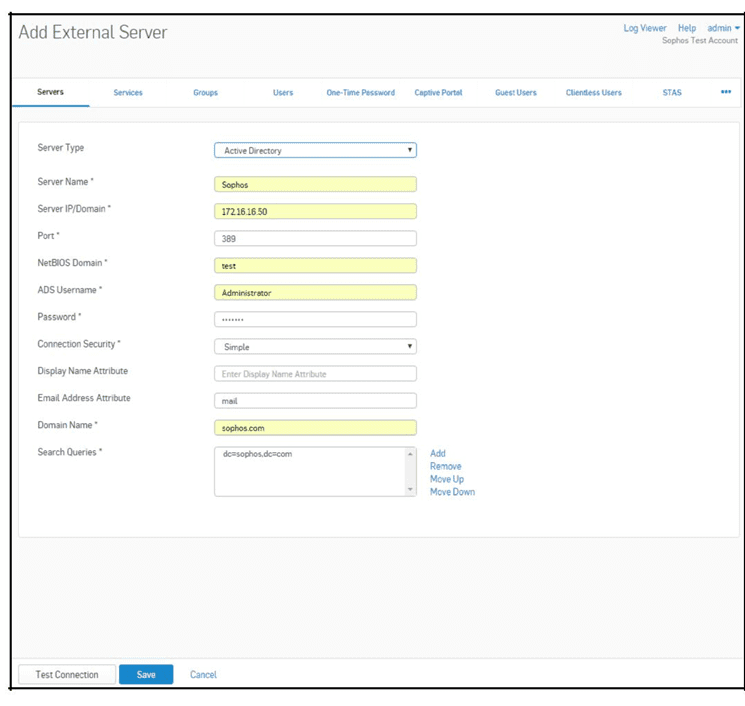Image resolution: width=745 pixels, height=706 pixels.
Task: Click the Email Address Attribute field
Action: pos(315,401)
